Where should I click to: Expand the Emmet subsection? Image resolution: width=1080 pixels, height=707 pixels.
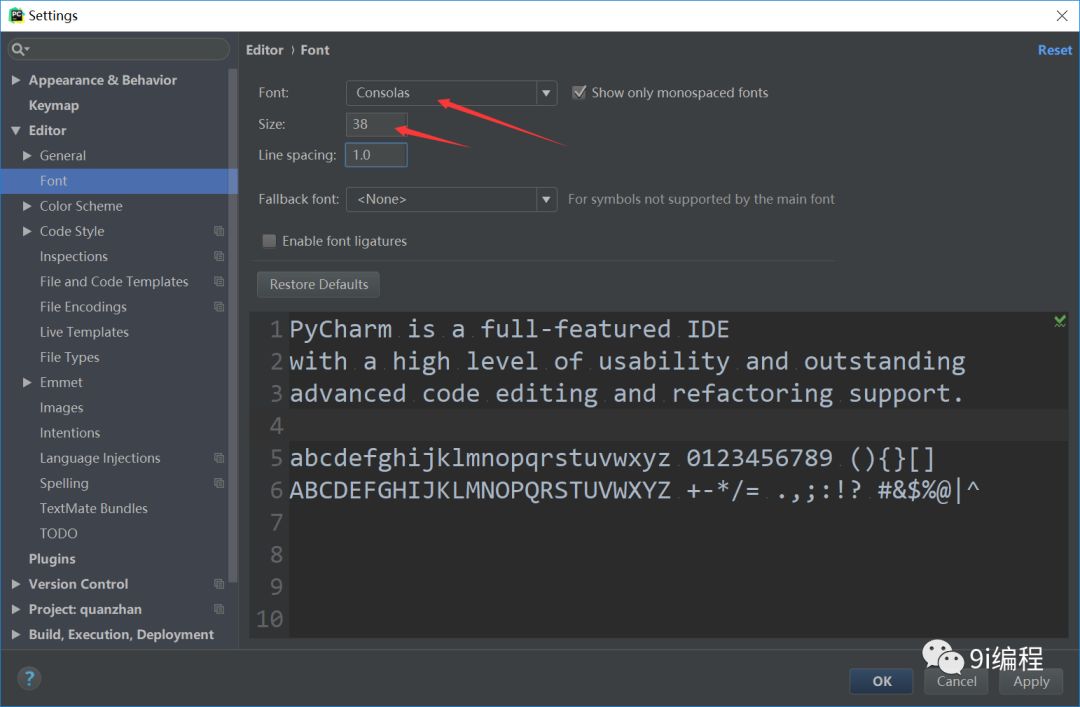27,382
